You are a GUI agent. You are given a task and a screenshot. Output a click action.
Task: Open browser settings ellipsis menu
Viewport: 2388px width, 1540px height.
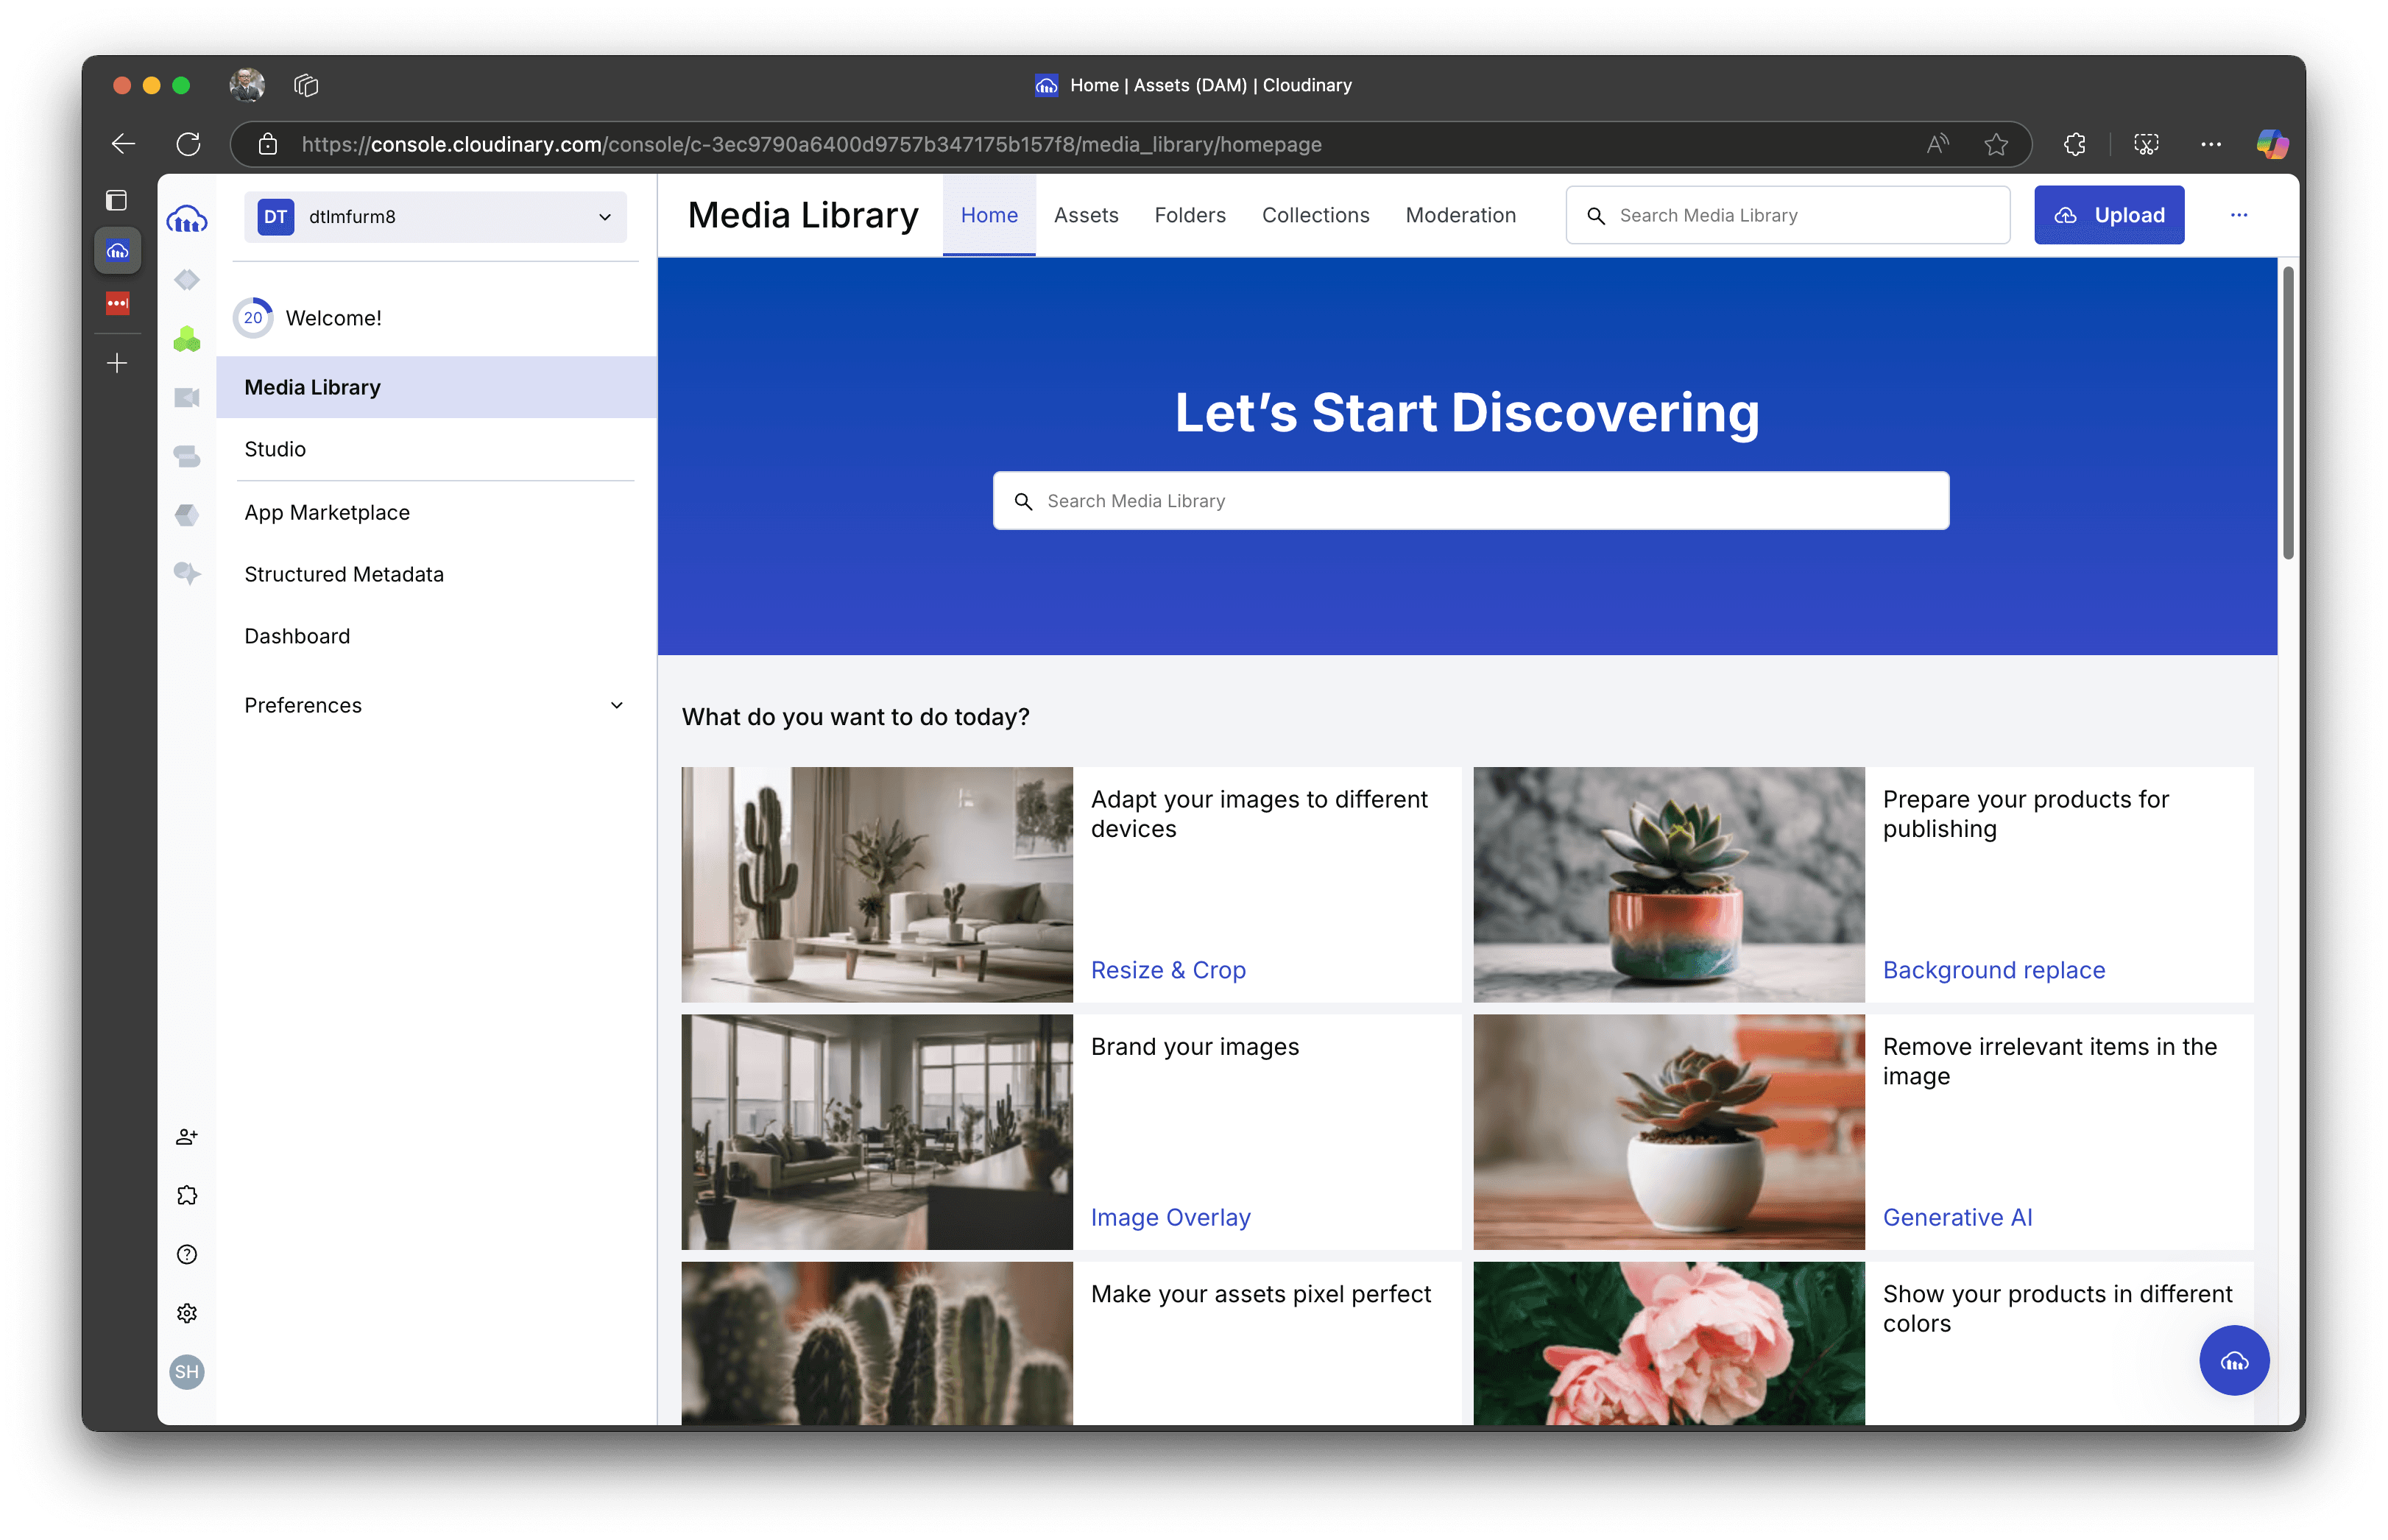tap(2211, 144)
